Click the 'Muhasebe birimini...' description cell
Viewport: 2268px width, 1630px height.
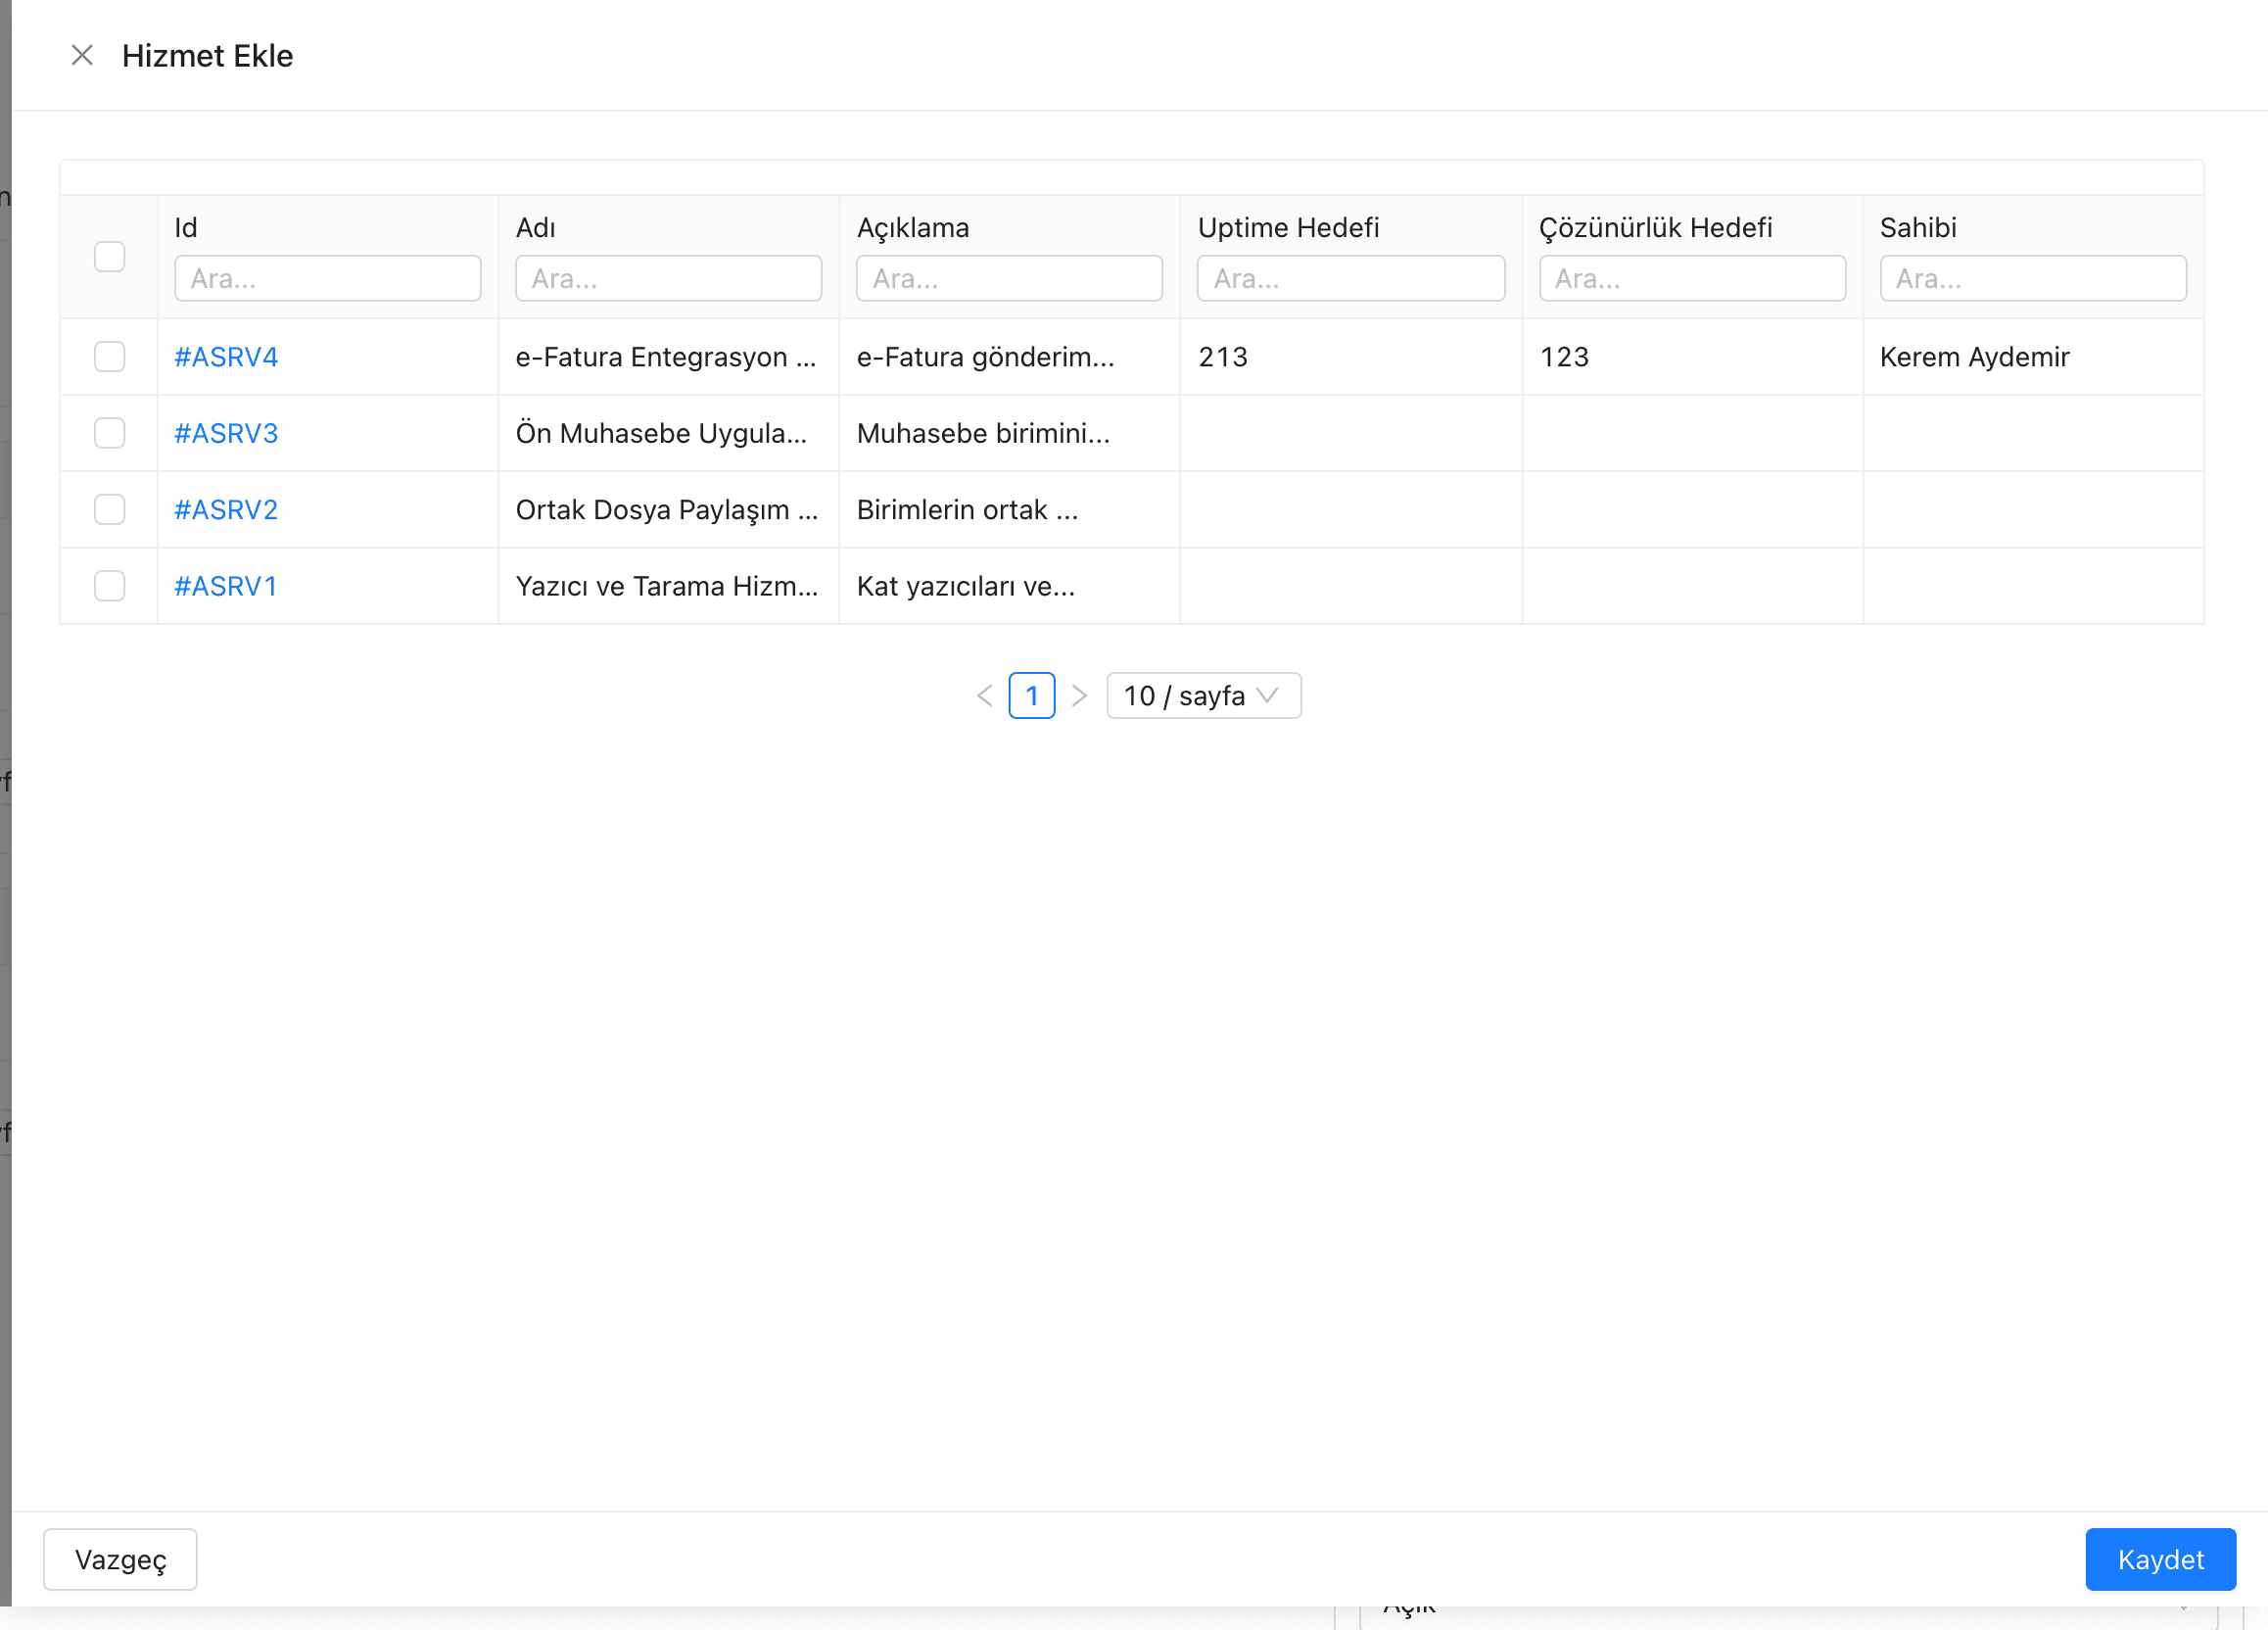[1010, 433]
